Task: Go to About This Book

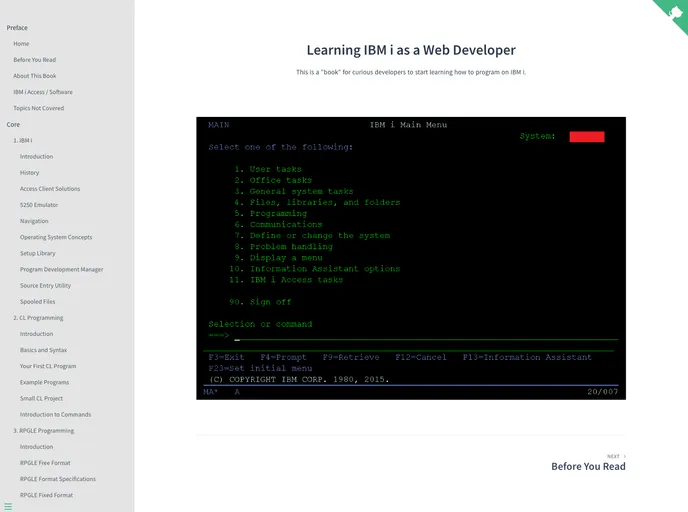Action: point(35,76)
